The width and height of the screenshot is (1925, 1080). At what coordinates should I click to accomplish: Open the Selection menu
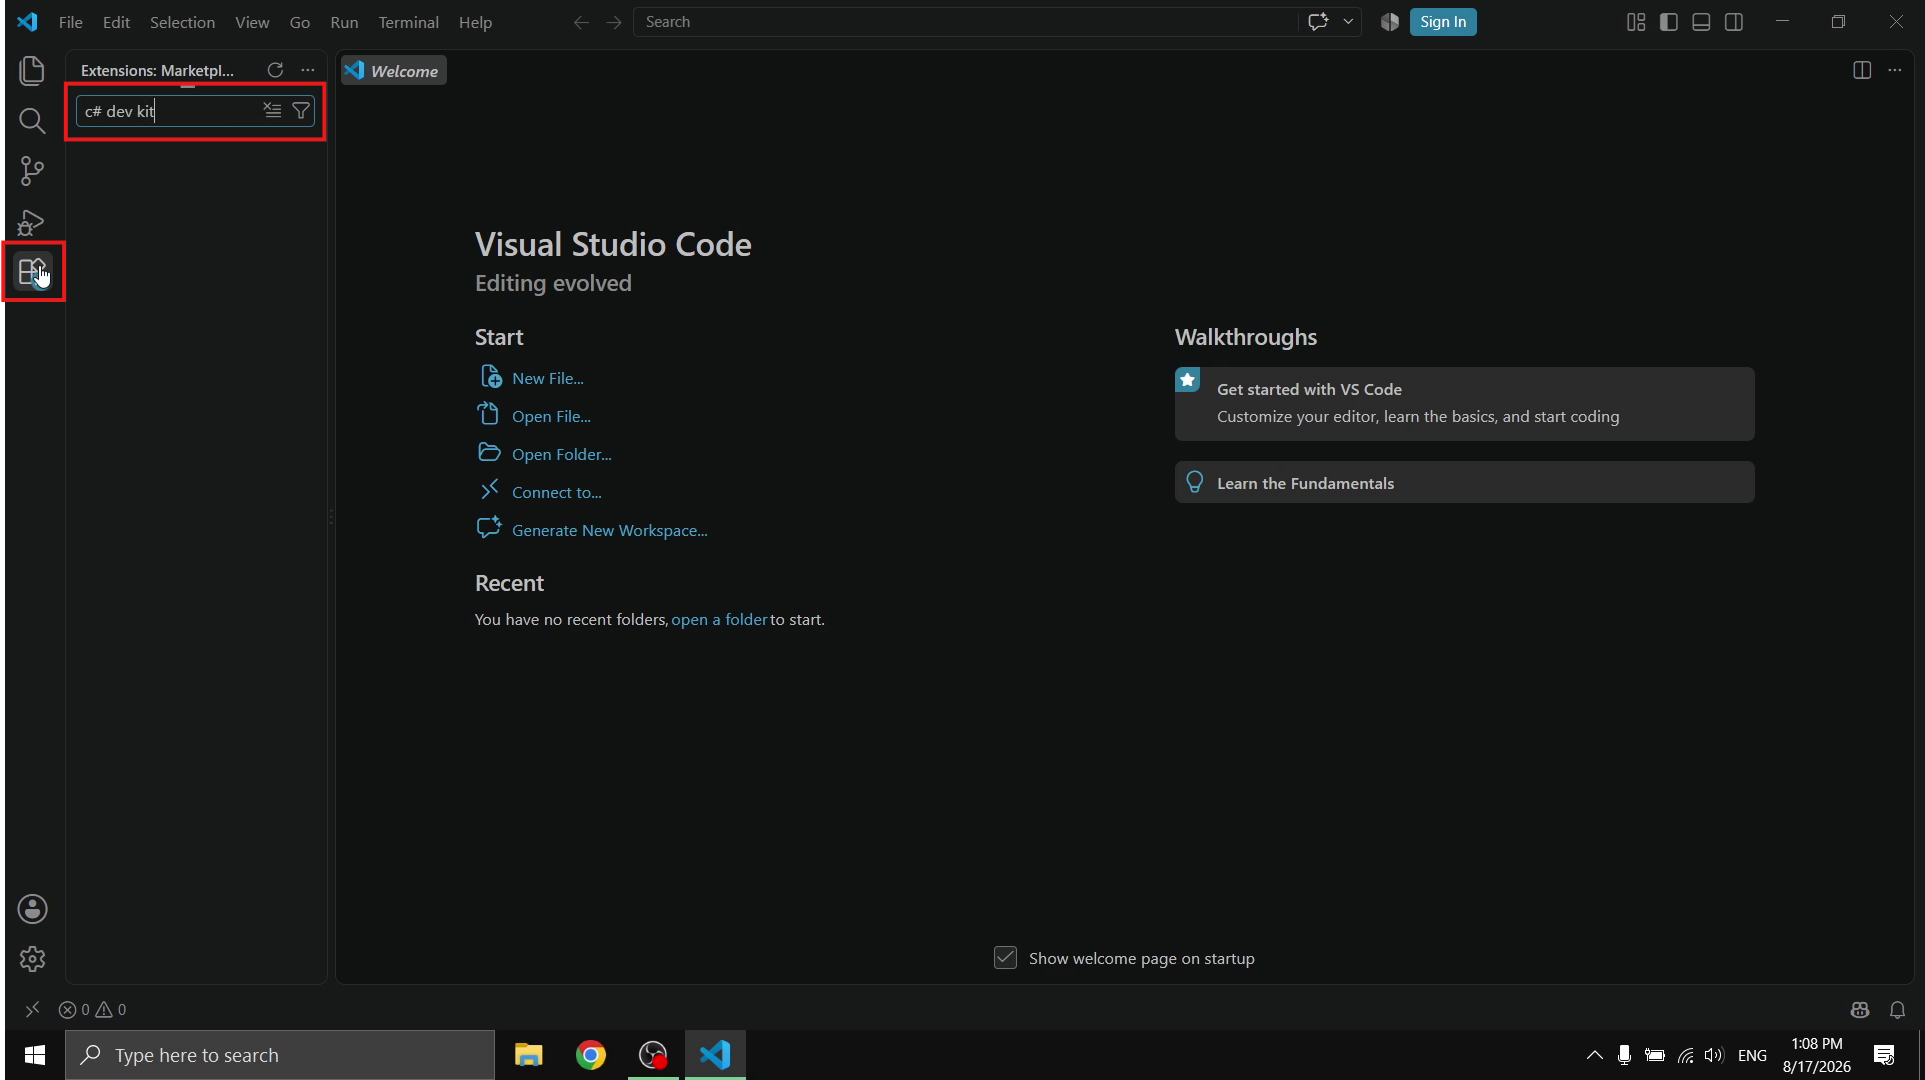pyautogui.click(x=182, y=22)
